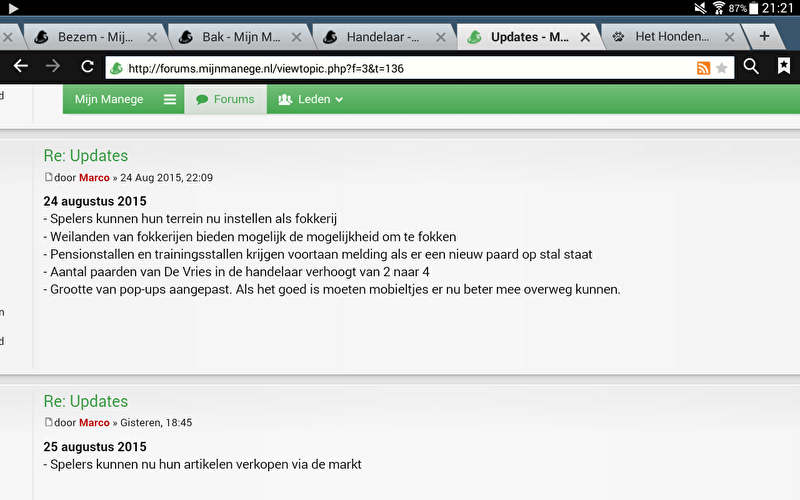Open the RSS feed icon in address bar

pos(704,68)
